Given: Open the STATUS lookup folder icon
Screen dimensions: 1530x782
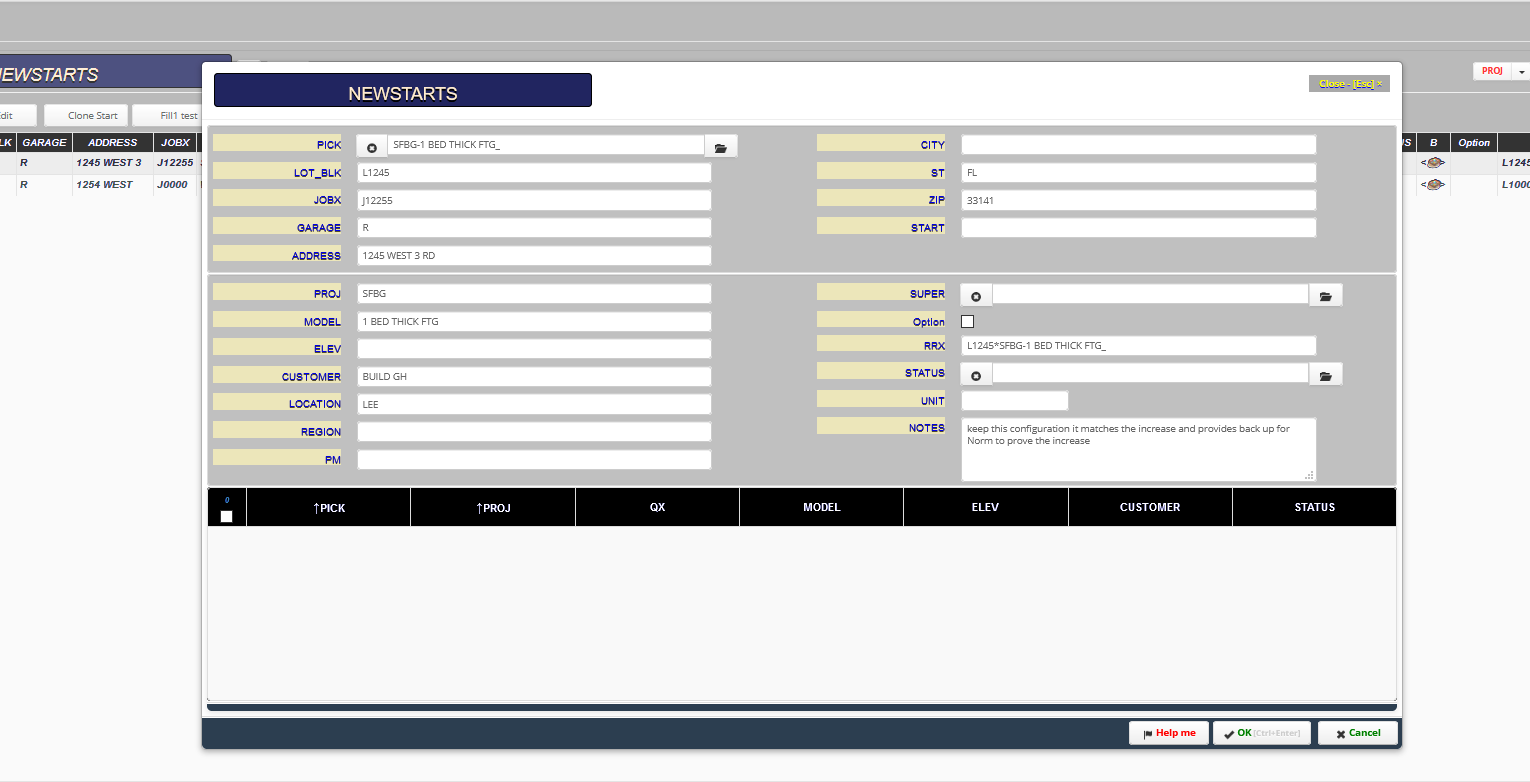Looking at the screenshot, I should pos(1326,375).
